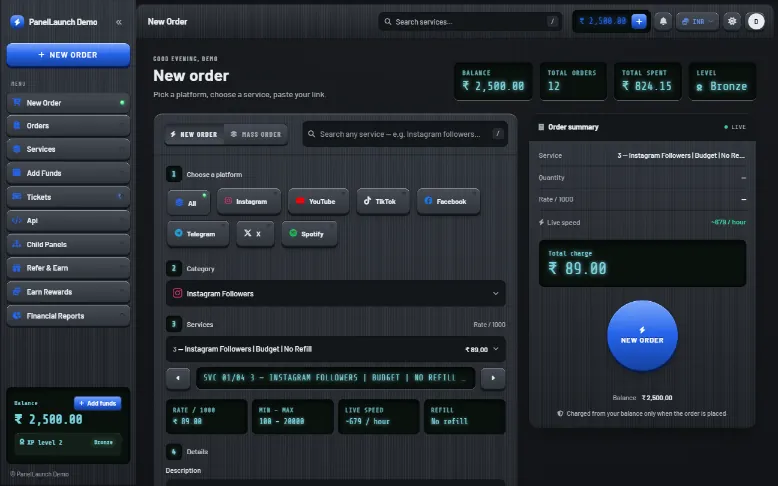Open Child Panels menu item

pyautogui.click(x=68, y=244)
